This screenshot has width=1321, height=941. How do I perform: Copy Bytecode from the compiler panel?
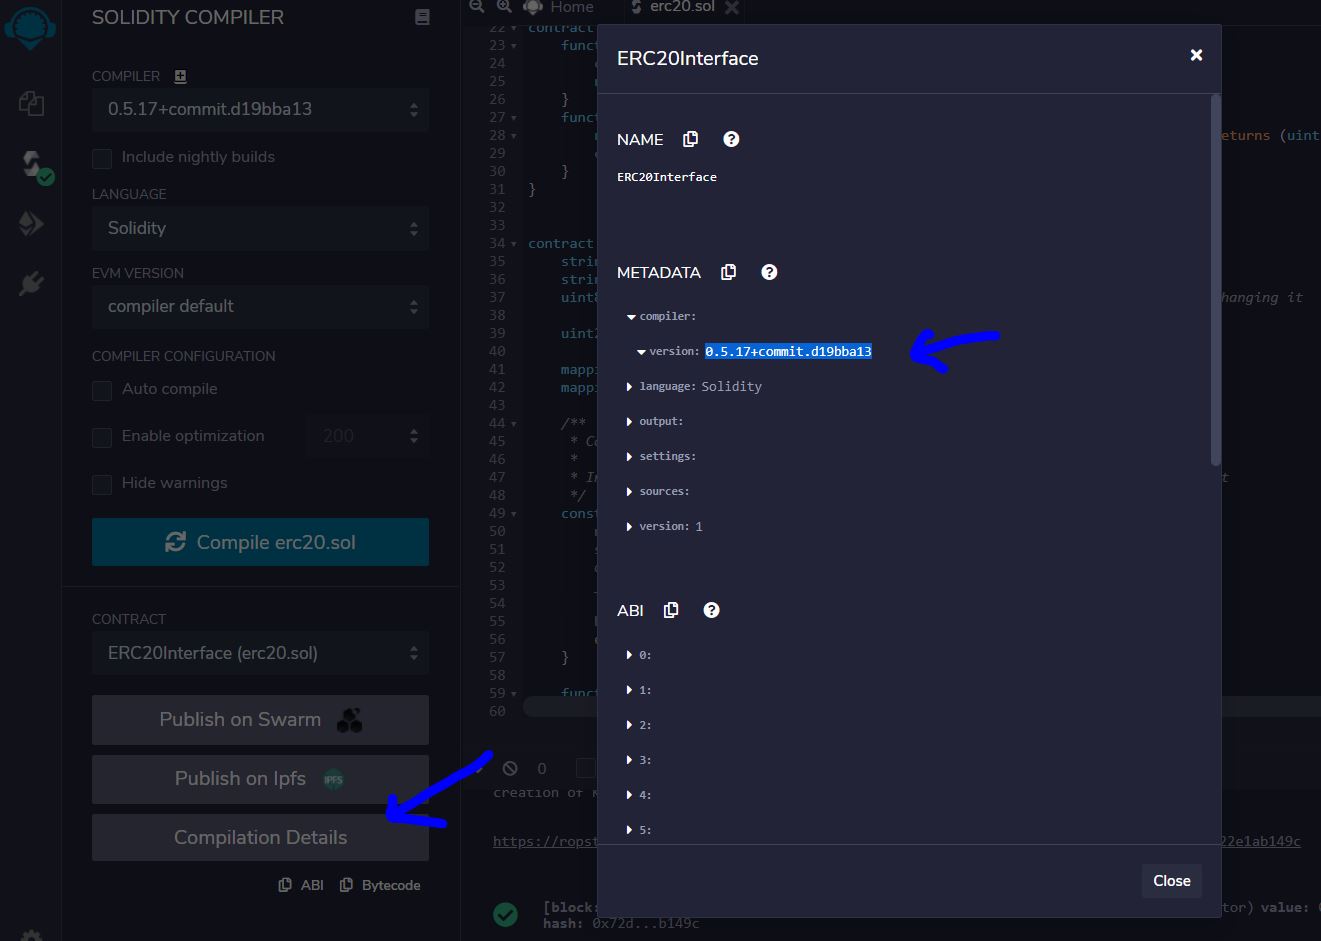(380, 885)
